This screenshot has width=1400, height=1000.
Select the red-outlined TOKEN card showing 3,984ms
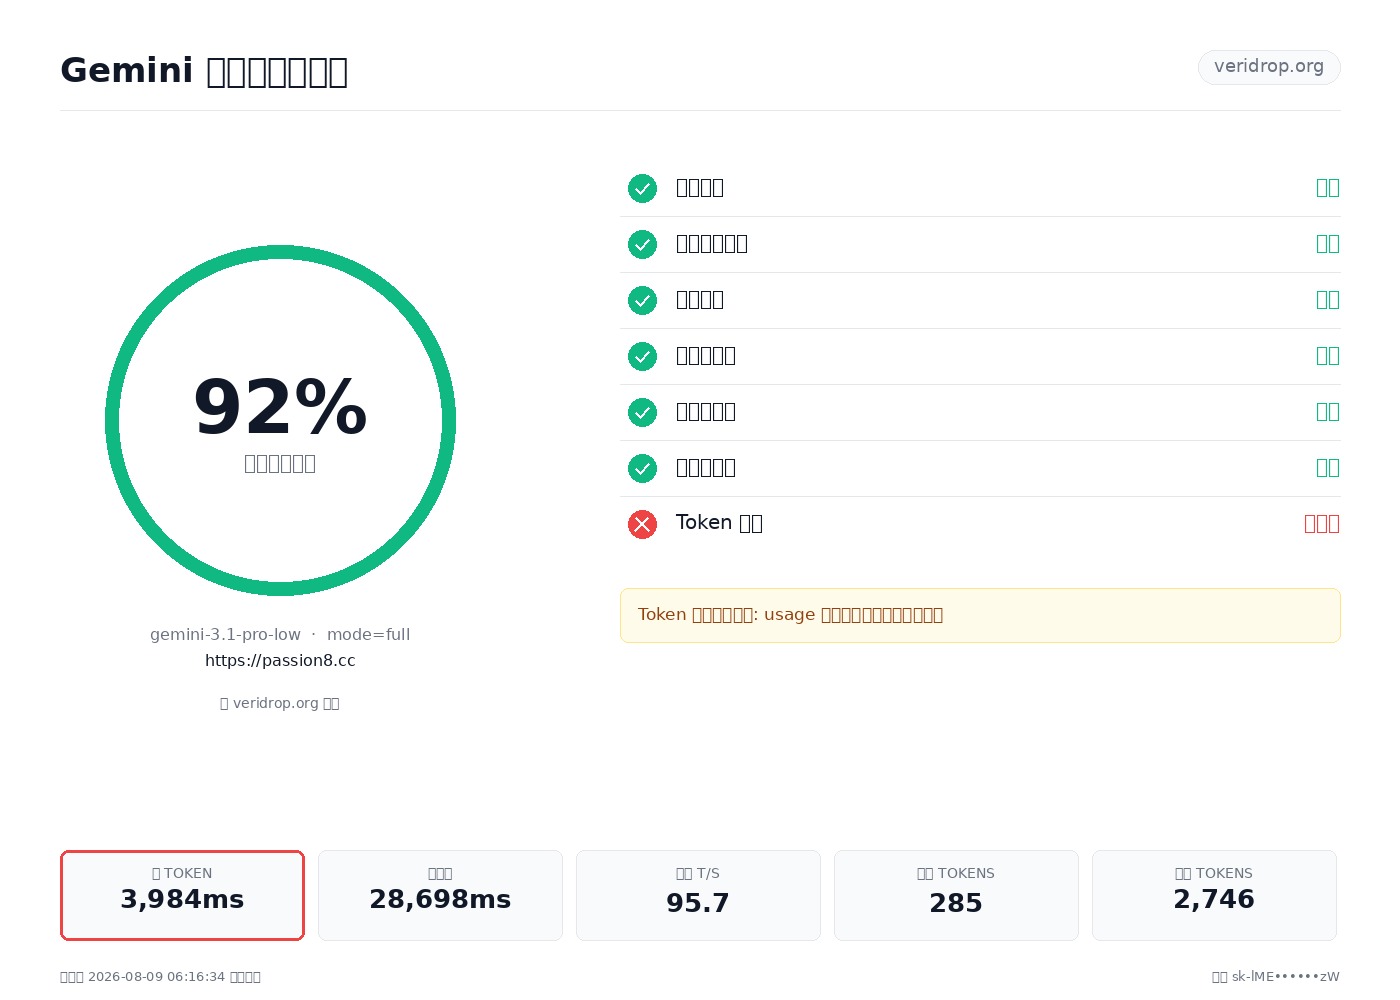pos(182,895)
